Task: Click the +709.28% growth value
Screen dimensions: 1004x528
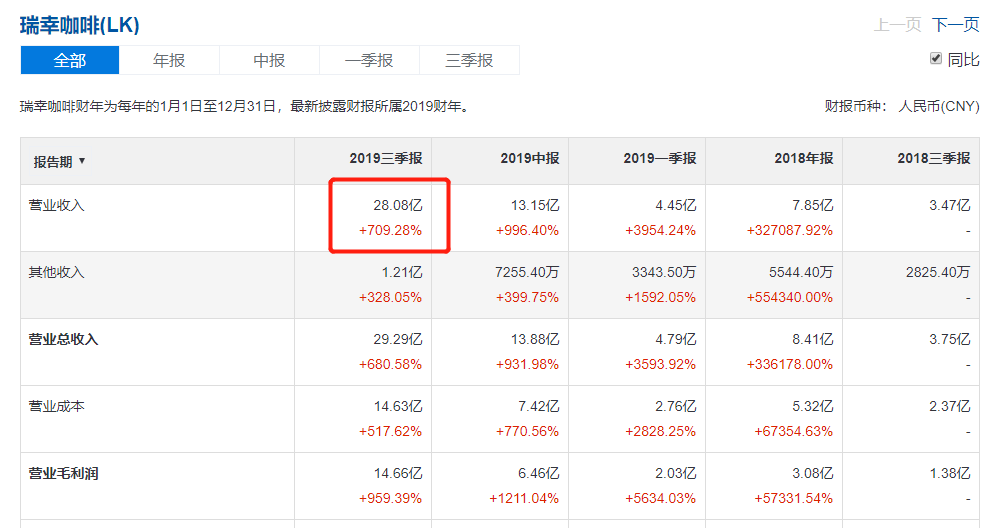Action: (390, 230)
